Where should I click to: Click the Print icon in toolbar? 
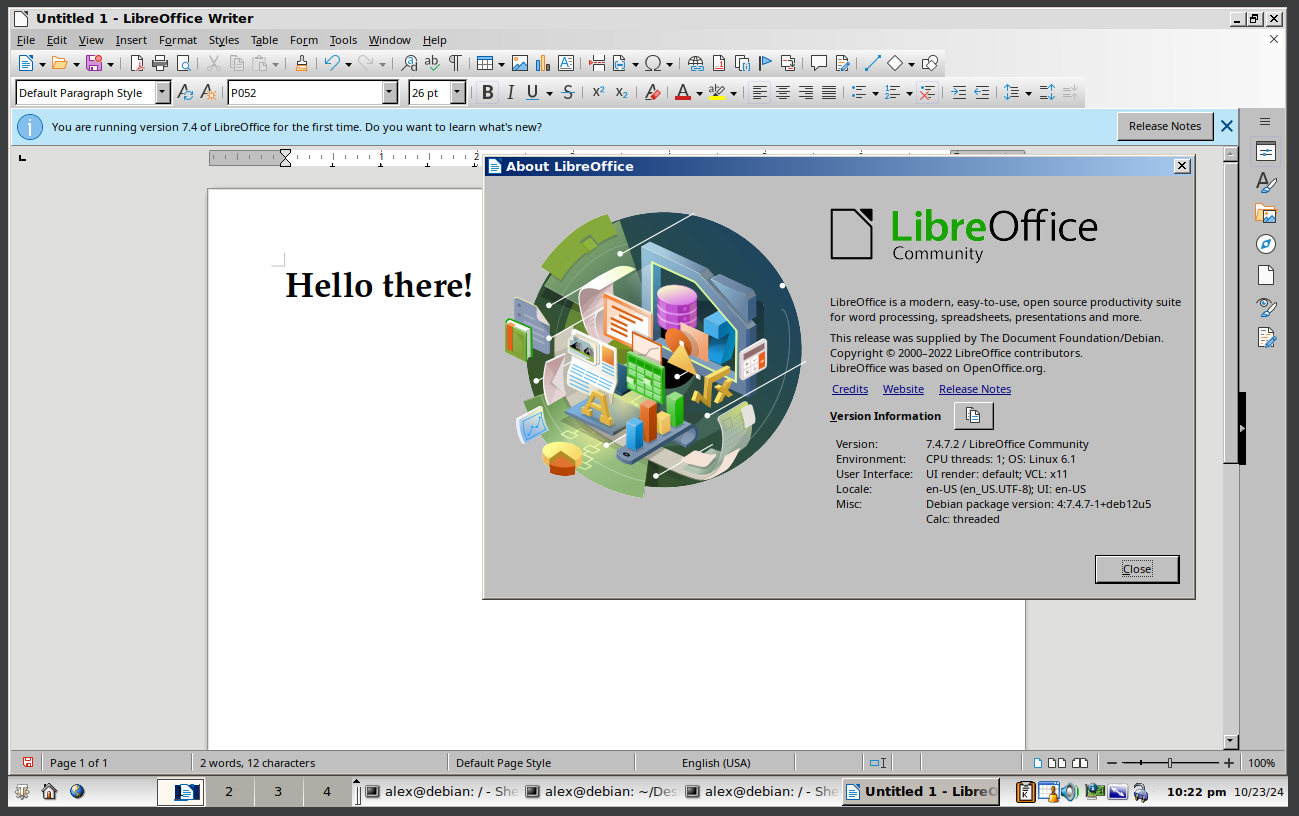click(x=160, y=63)
